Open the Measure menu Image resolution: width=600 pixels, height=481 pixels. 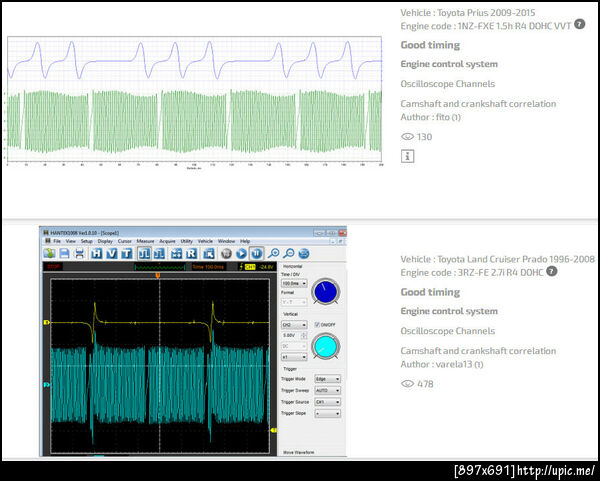coord(145,241)
